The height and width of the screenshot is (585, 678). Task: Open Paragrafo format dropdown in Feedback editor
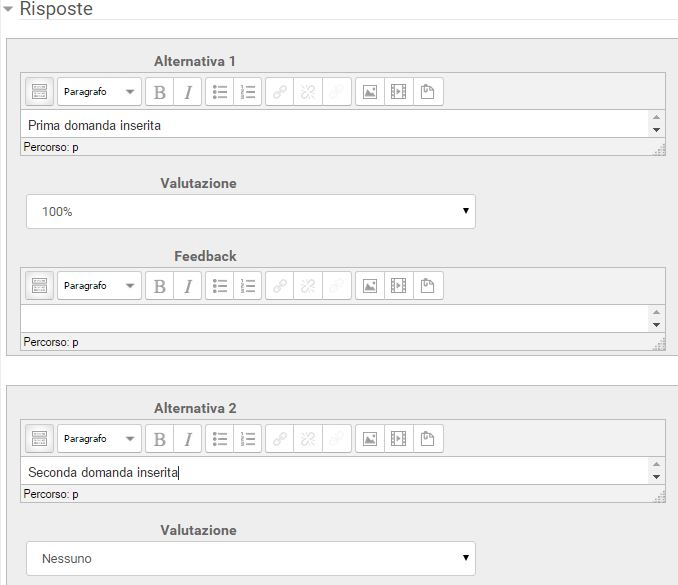pyautogui.click(x=99, y=286)
